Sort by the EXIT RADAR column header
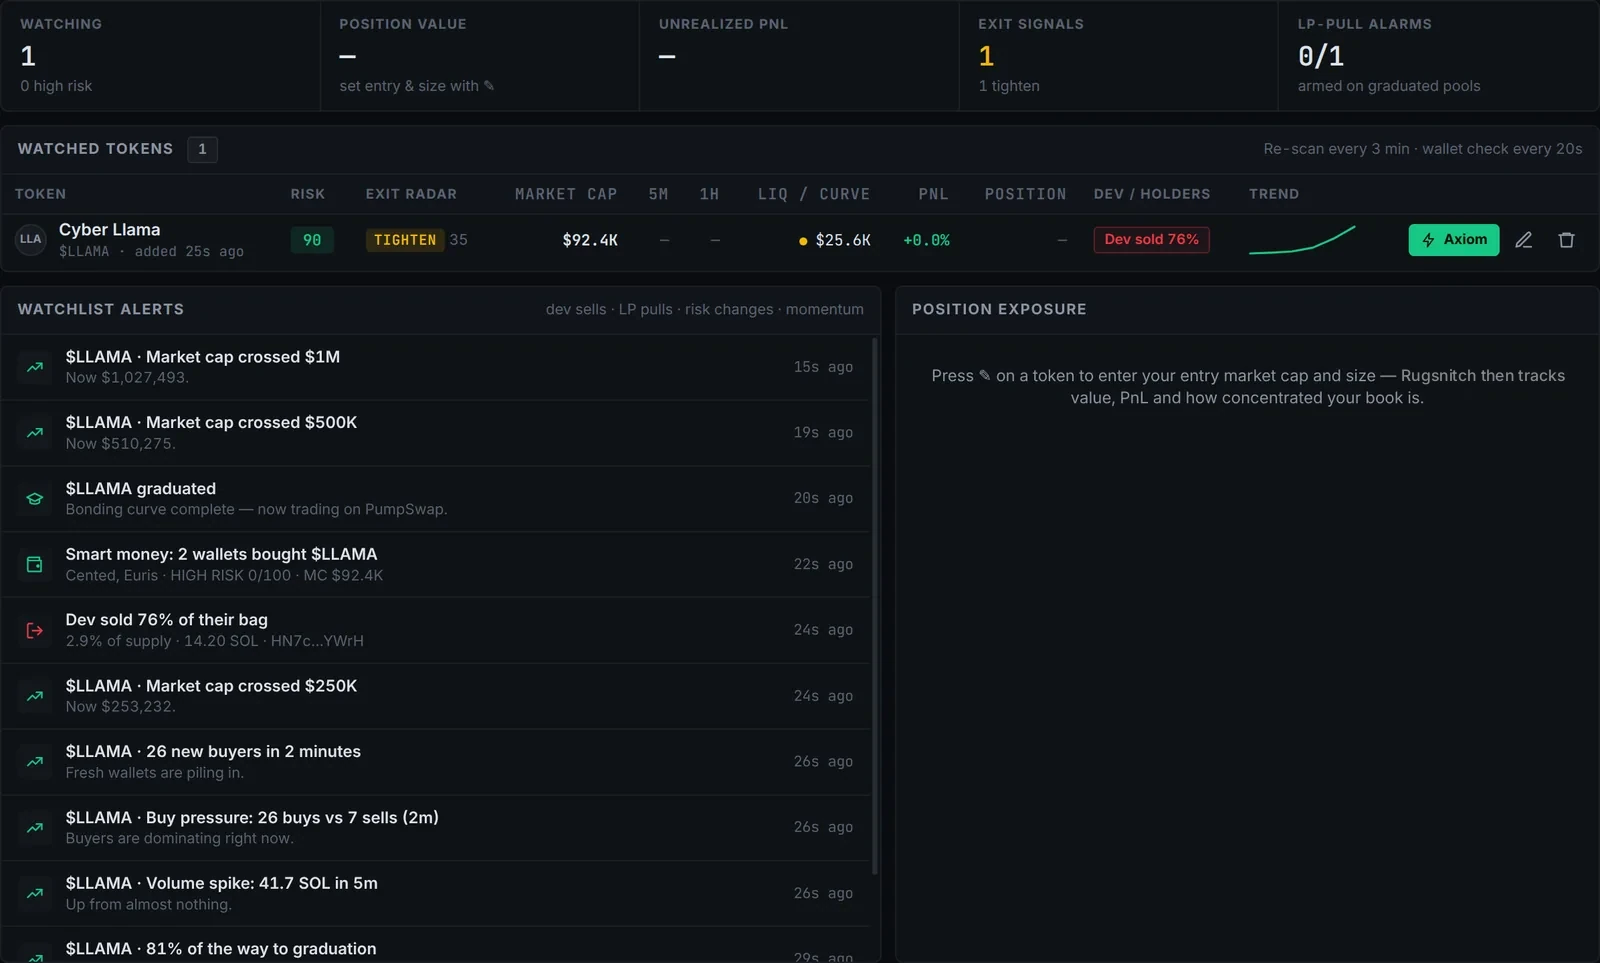This screenshot has width=1600, height=963. click(x=411, y=194)
